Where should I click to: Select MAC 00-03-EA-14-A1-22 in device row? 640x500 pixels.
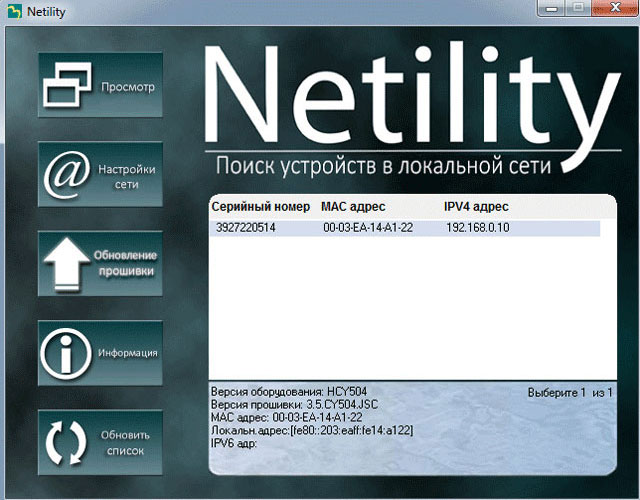[x=368, y=227]
